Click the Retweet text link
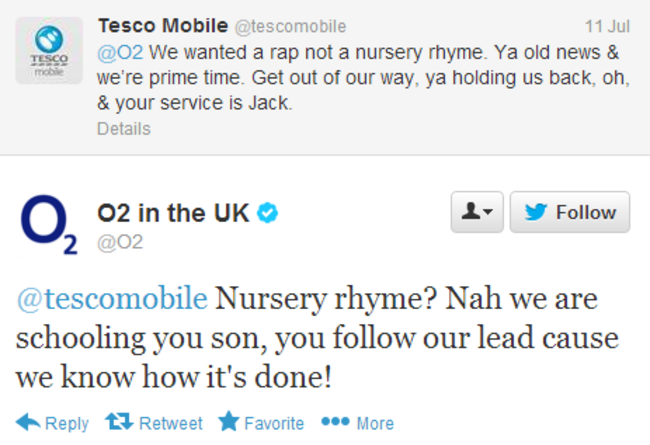This screenshot has height=445, width=650. click(x=171, y=423)
